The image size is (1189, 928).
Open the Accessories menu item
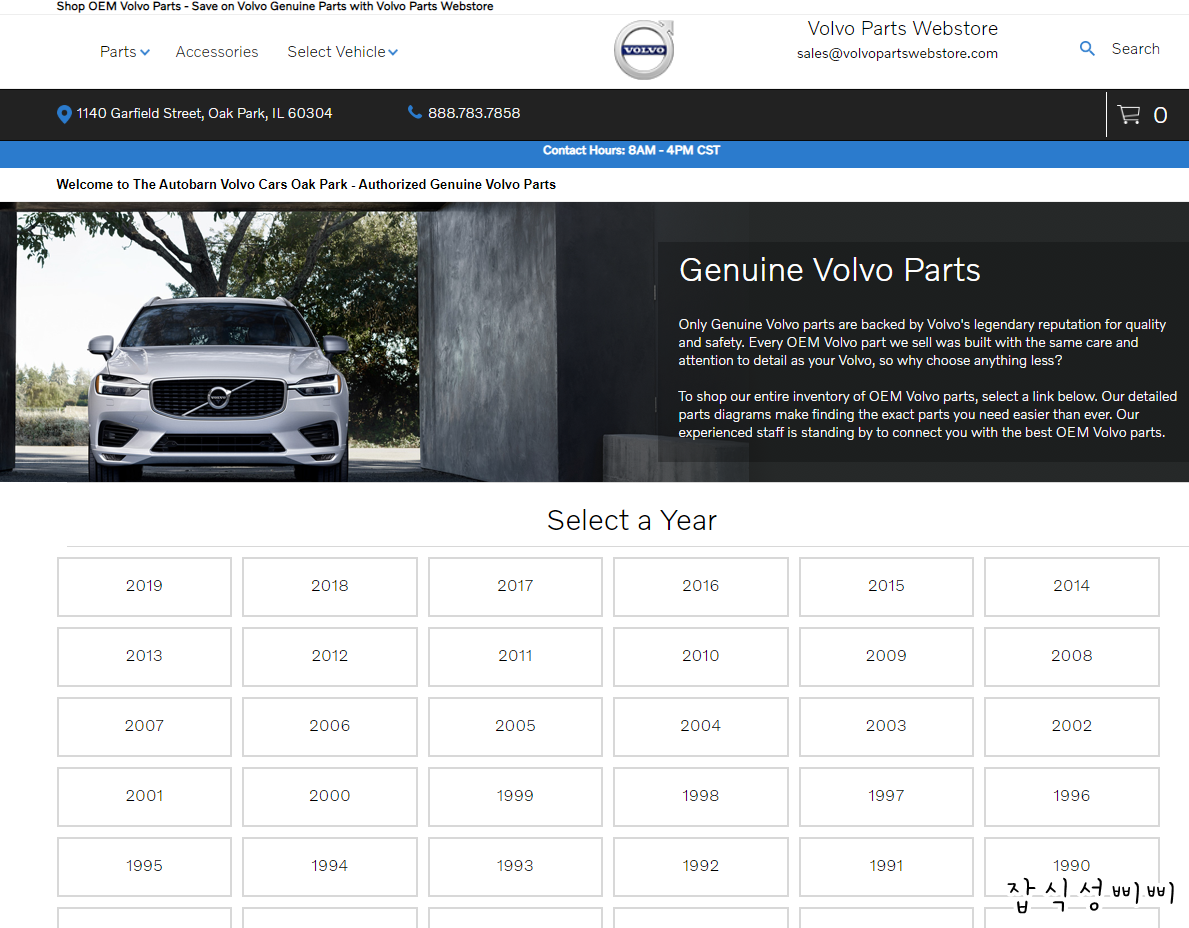pyautogui.click(x=217, y=52)
